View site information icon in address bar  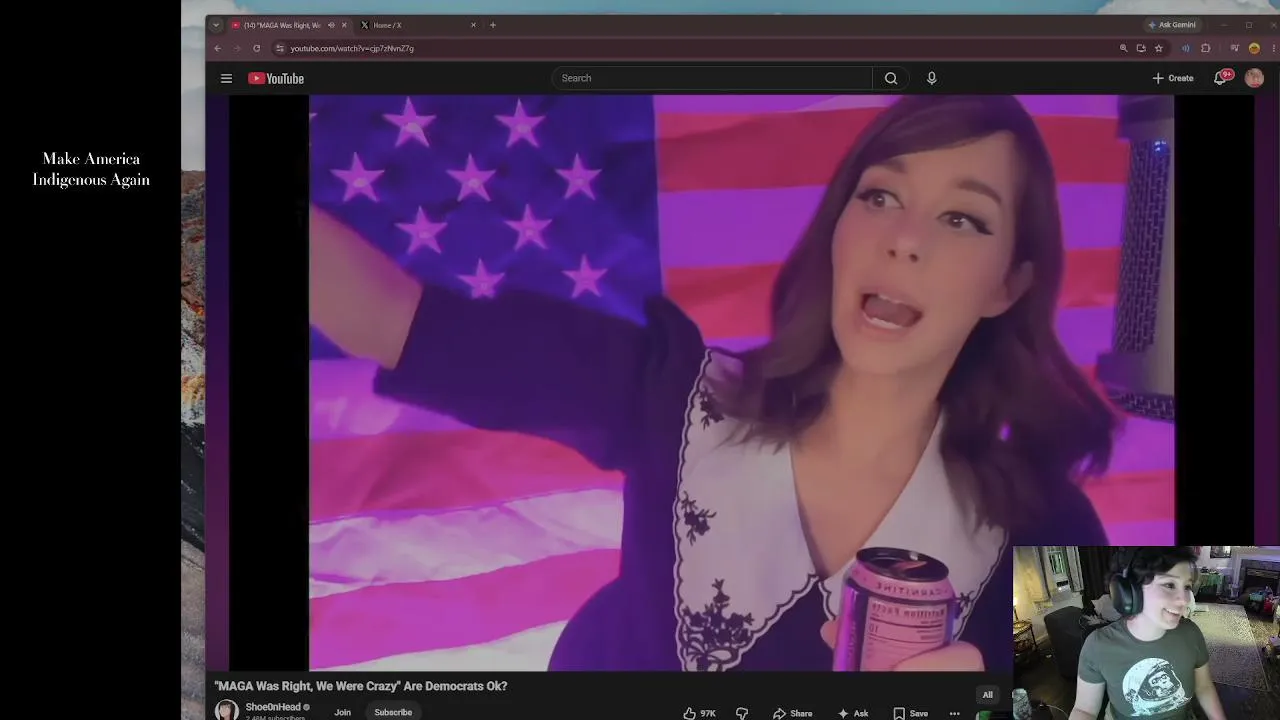[280, 48]
